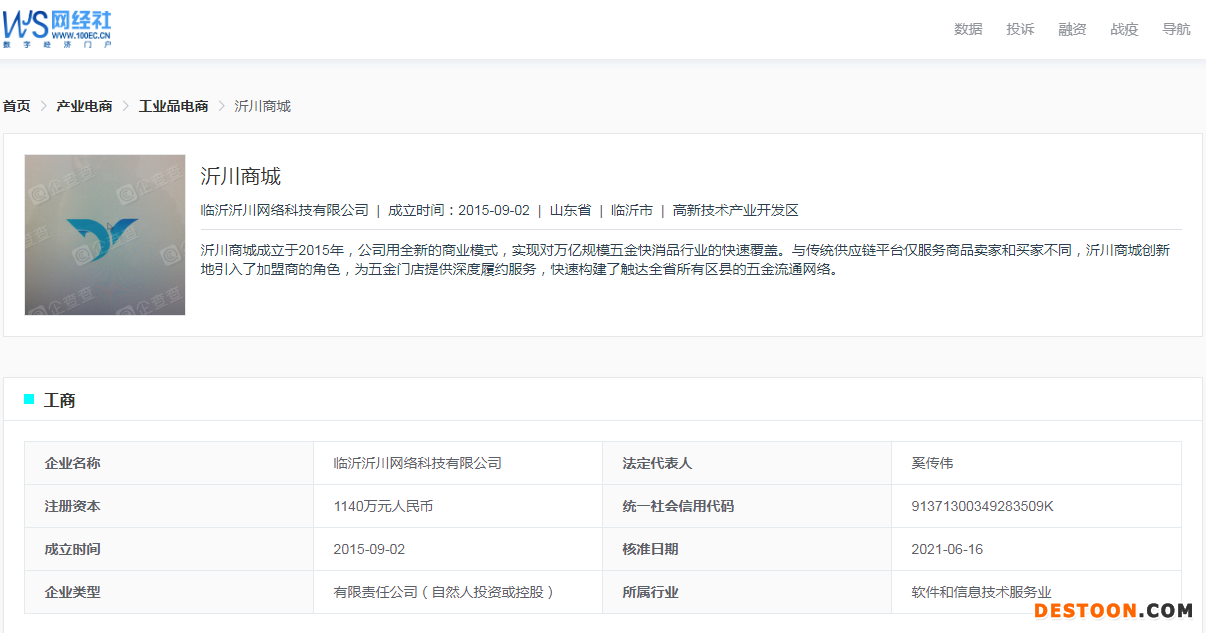1206x633 pixels.
Task: Click 沂川商城 in the breadcrumb trail
Action: 262,106
